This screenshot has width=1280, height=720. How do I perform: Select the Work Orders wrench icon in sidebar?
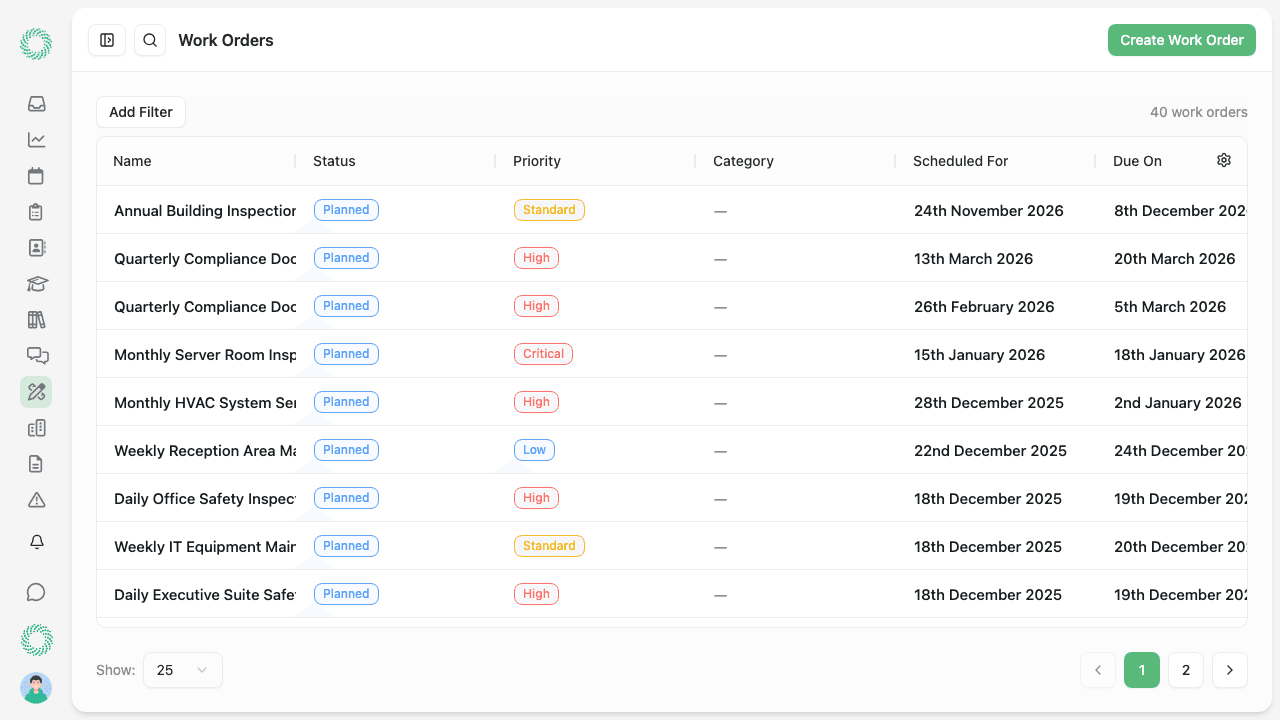tap(36, 392)
